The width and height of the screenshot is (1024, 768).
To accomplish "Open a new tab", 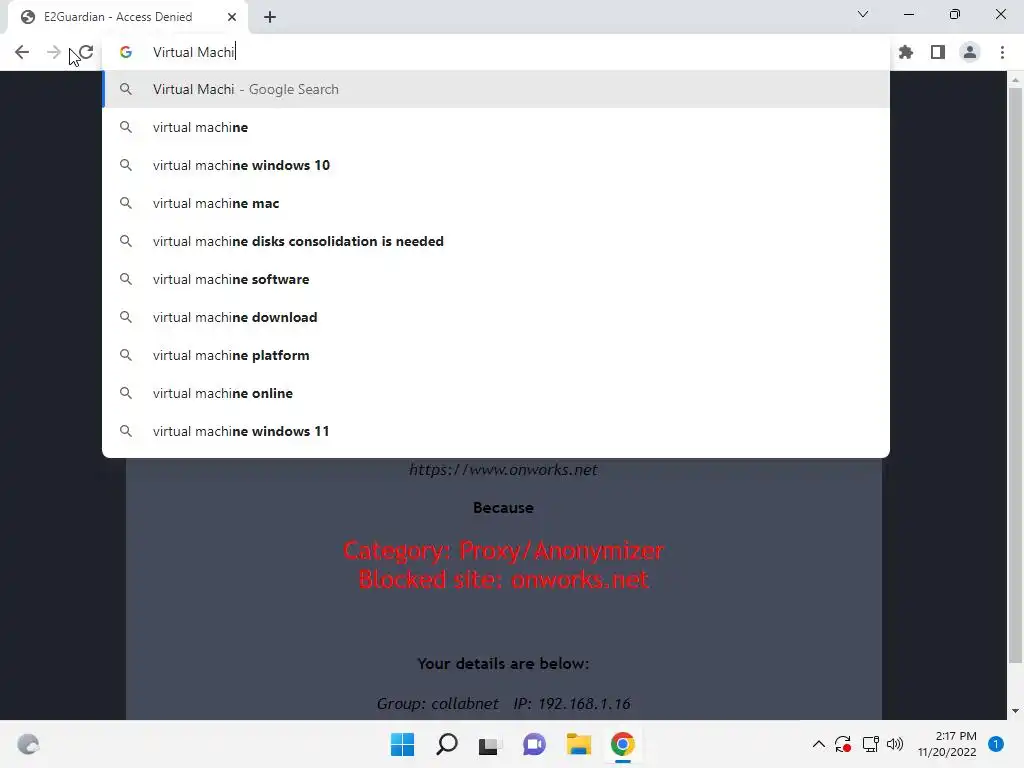I will (270, 17).
